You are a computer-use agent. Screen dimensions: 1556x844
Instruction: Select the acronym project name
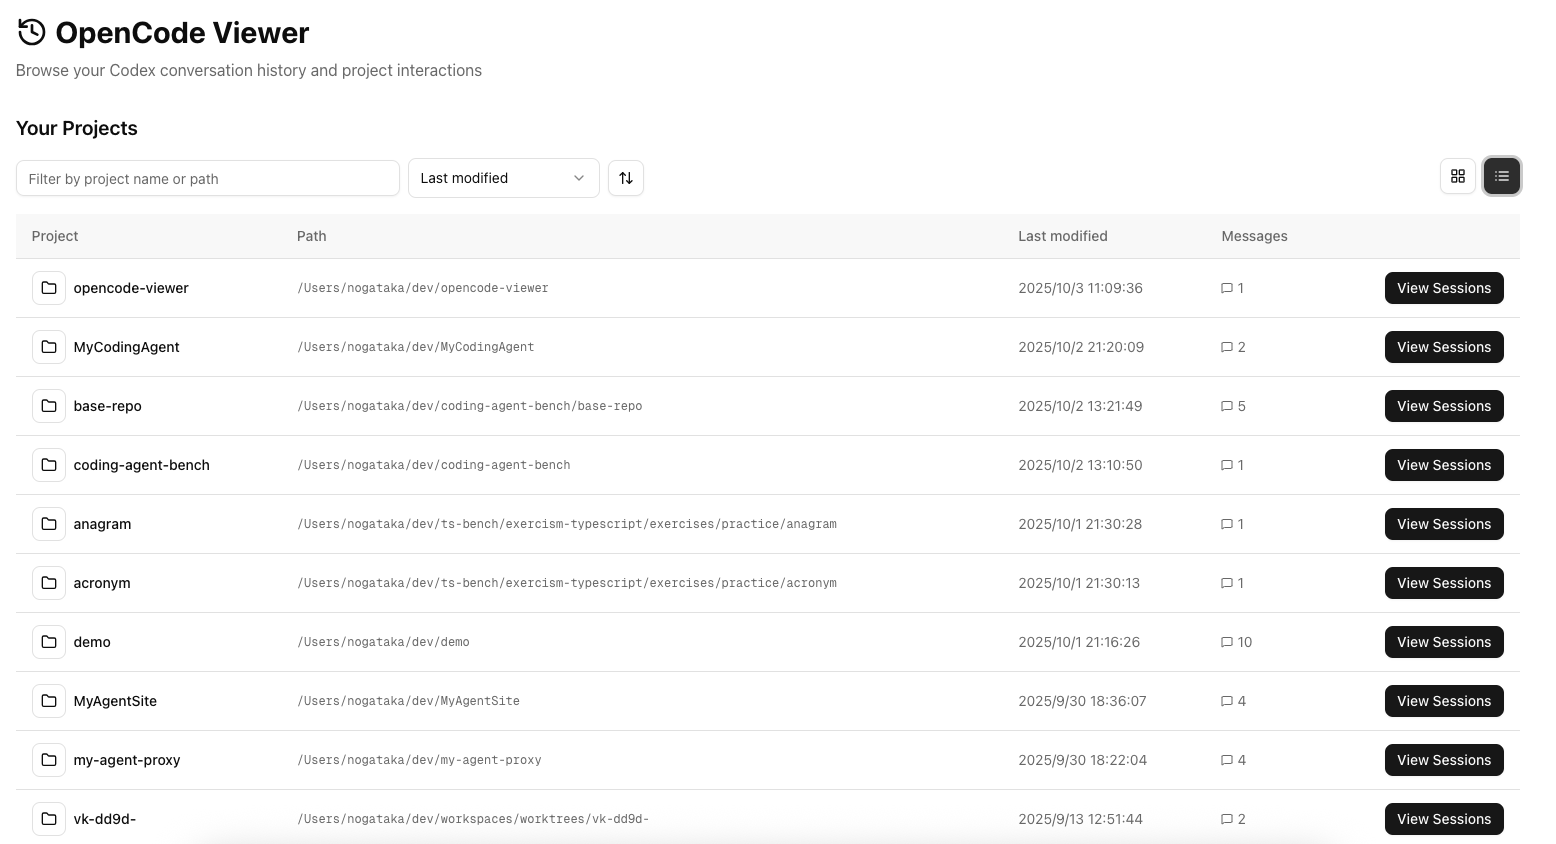coord(101,583)
